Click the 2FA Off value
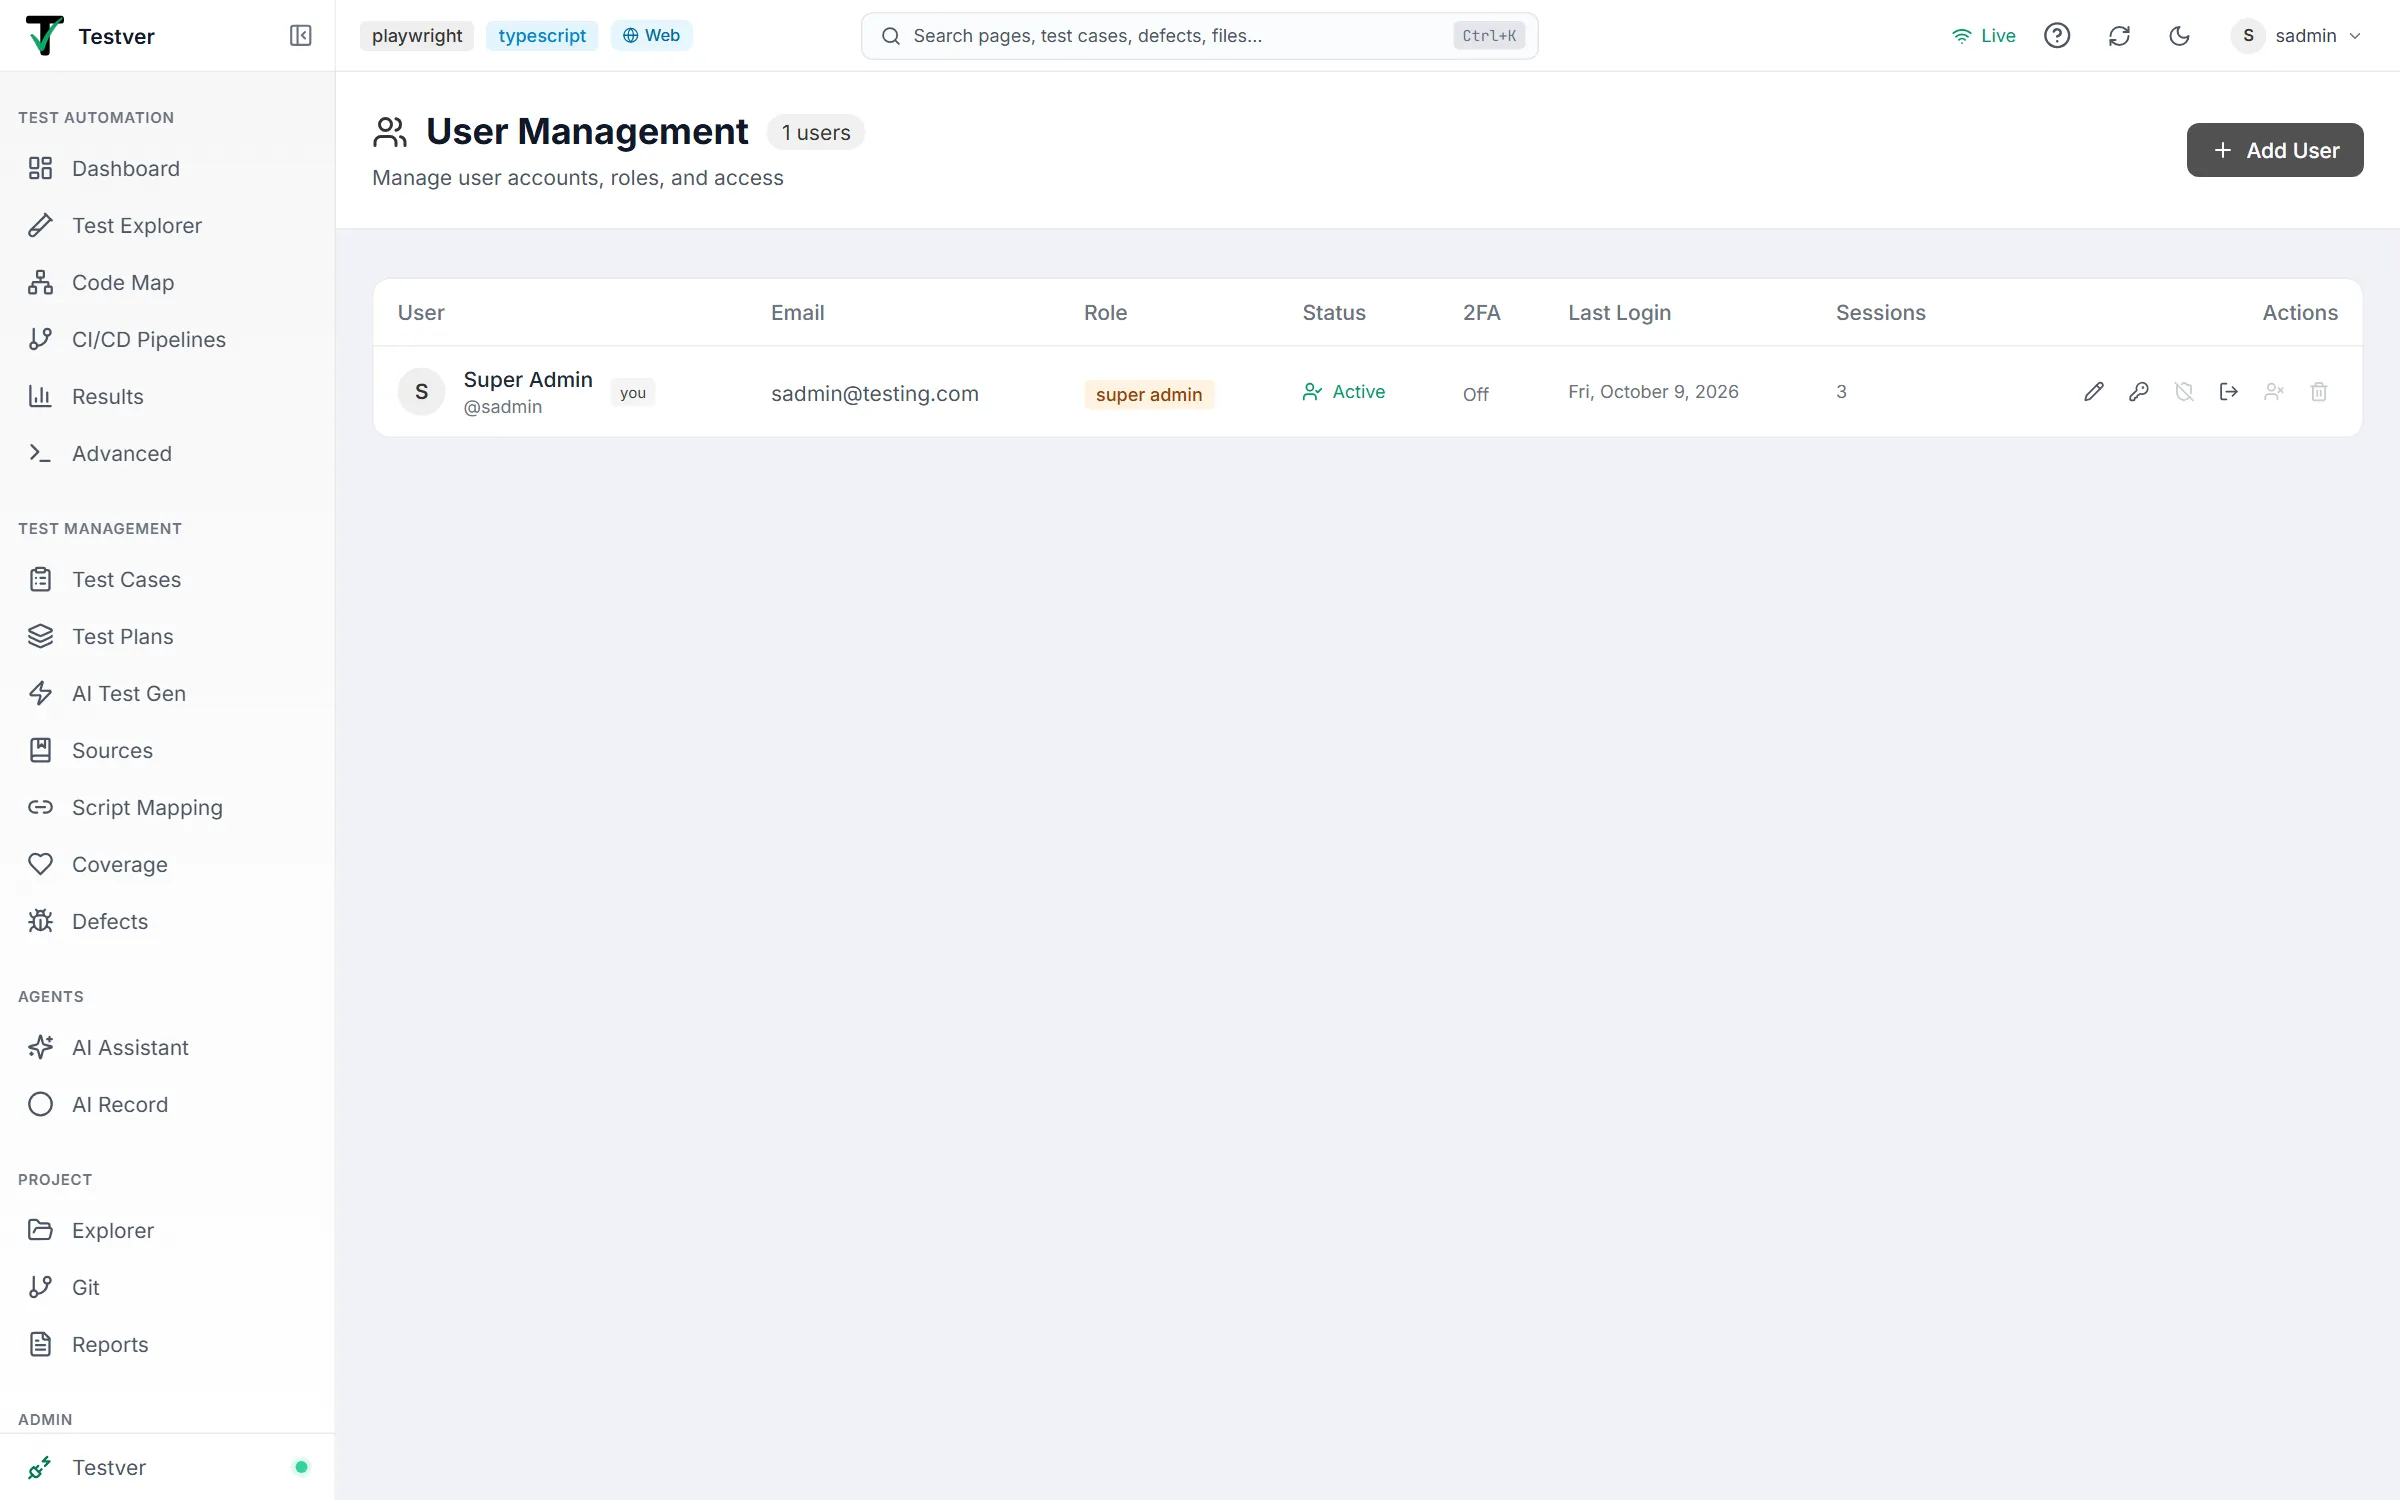 [1475, 394]
